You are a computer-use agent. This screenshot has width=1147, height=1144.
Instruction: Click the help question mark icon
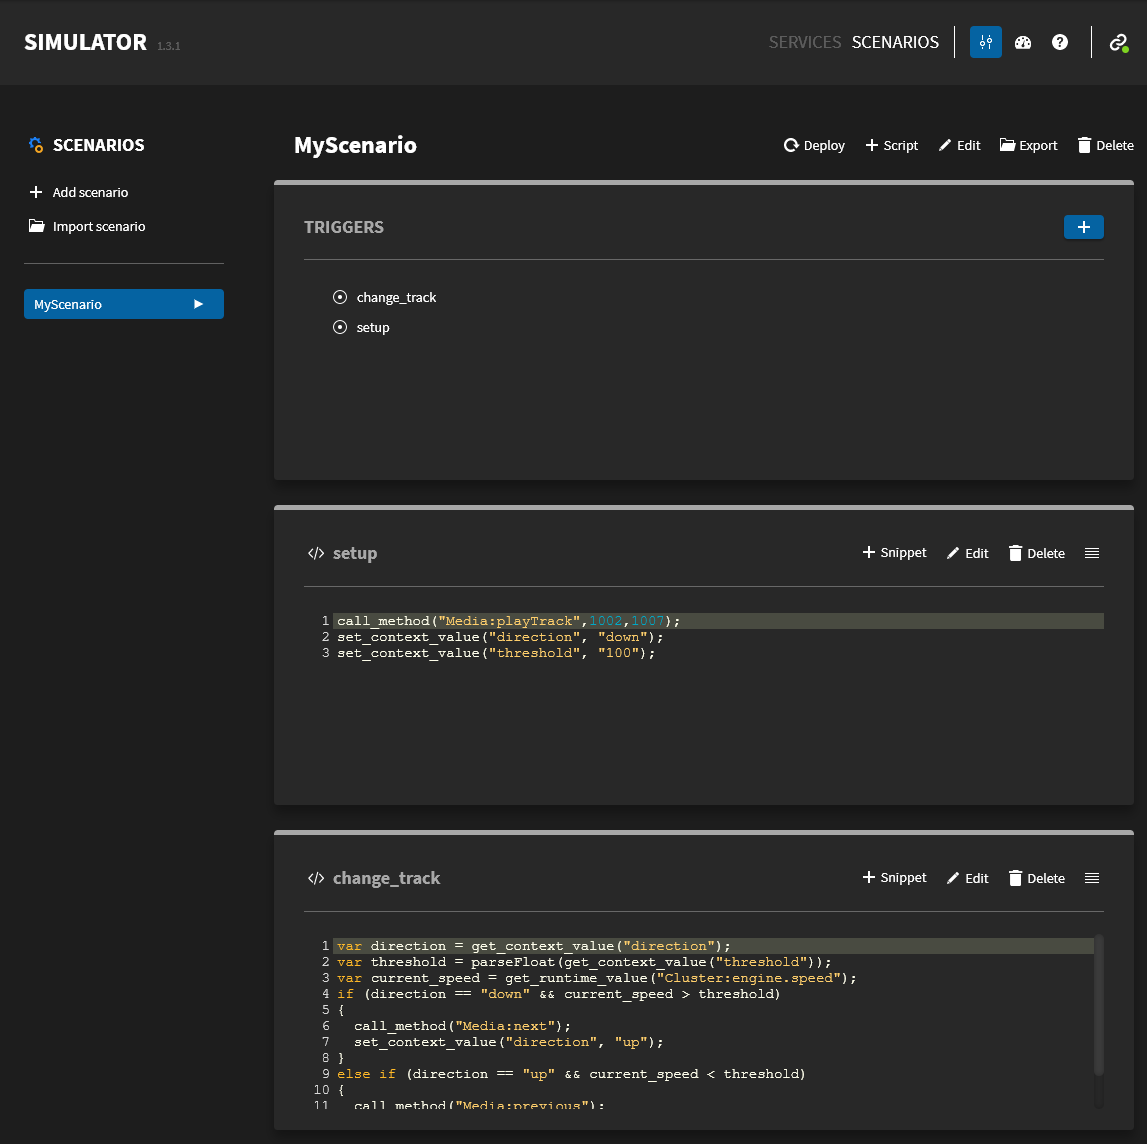point(1060,42)
